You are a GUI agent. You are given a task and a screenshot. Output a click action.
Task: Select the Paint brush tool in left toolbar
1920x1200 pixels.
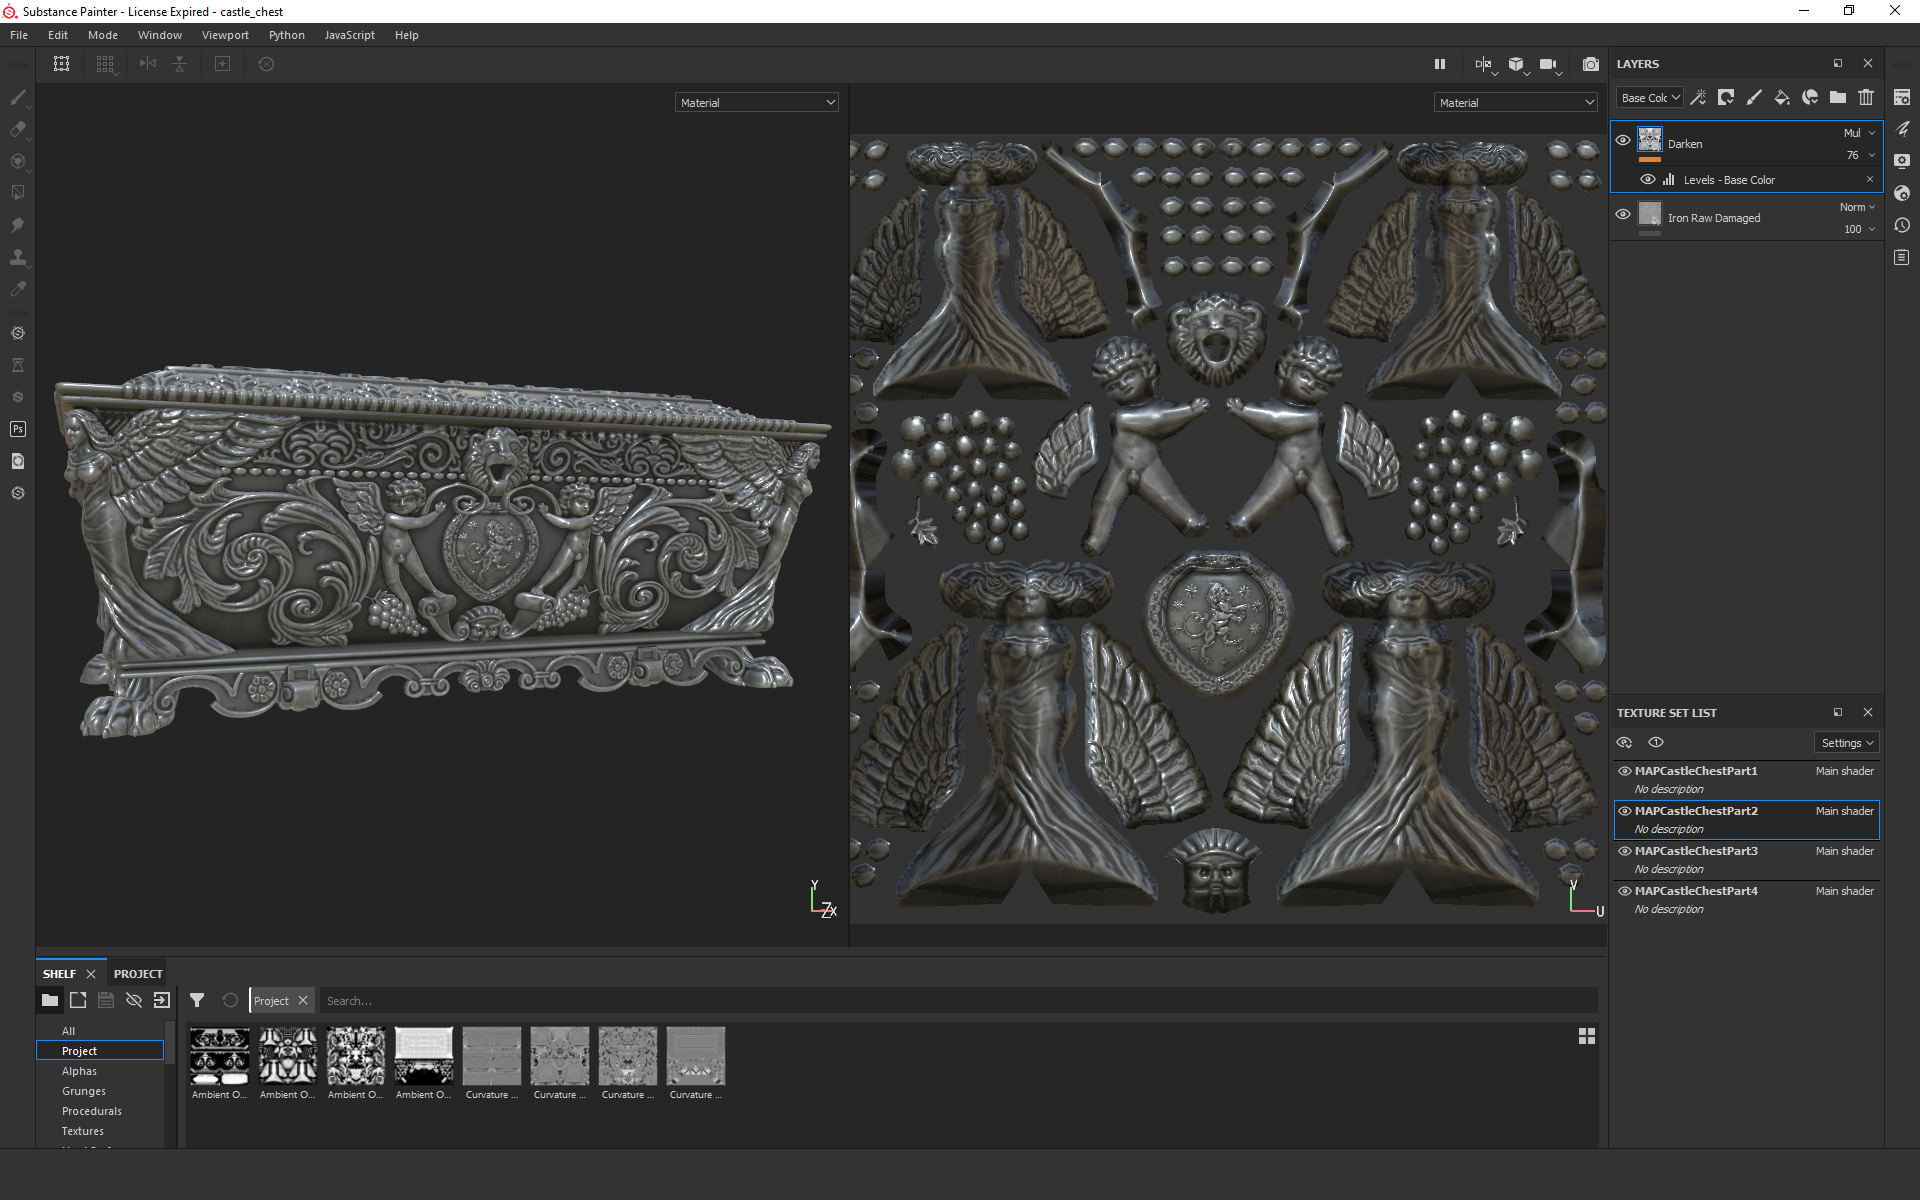point(18,97)
